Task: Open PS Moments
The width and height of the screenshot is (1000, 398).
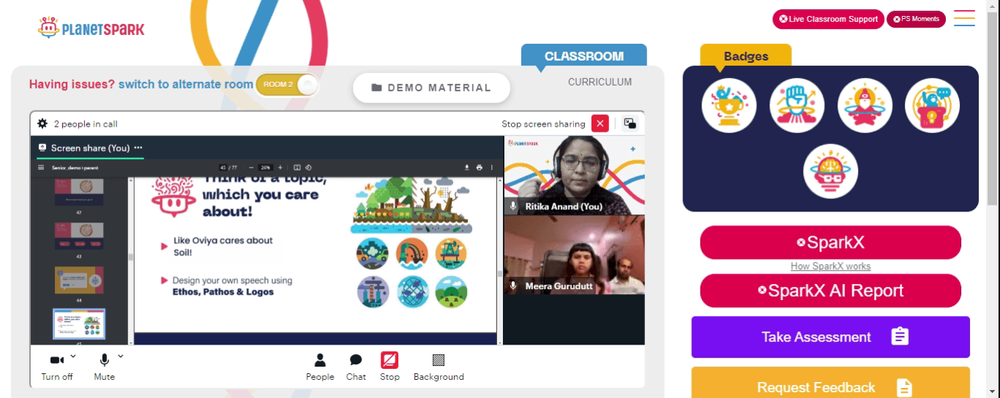Action: pos(916,19)
